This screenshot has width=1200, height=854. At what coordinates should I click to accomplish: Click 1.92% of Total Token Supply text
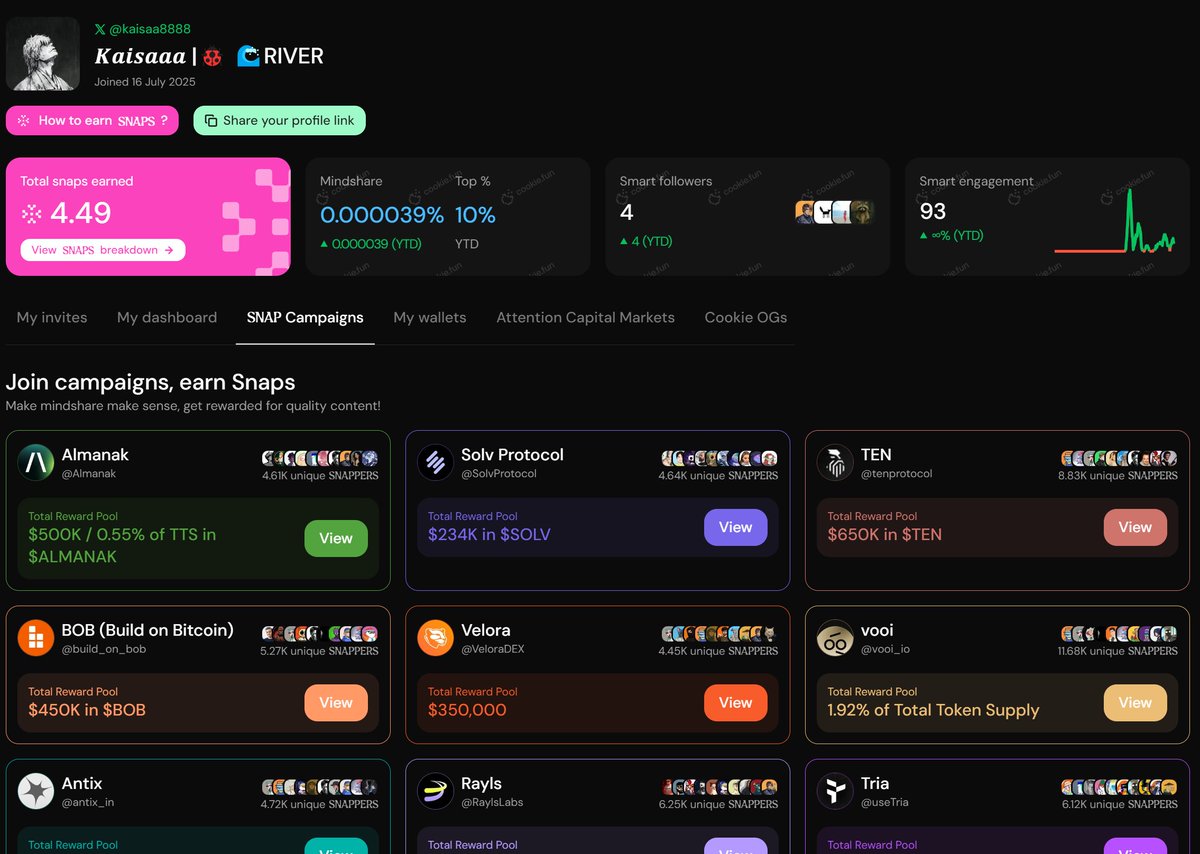click(933, 710)
